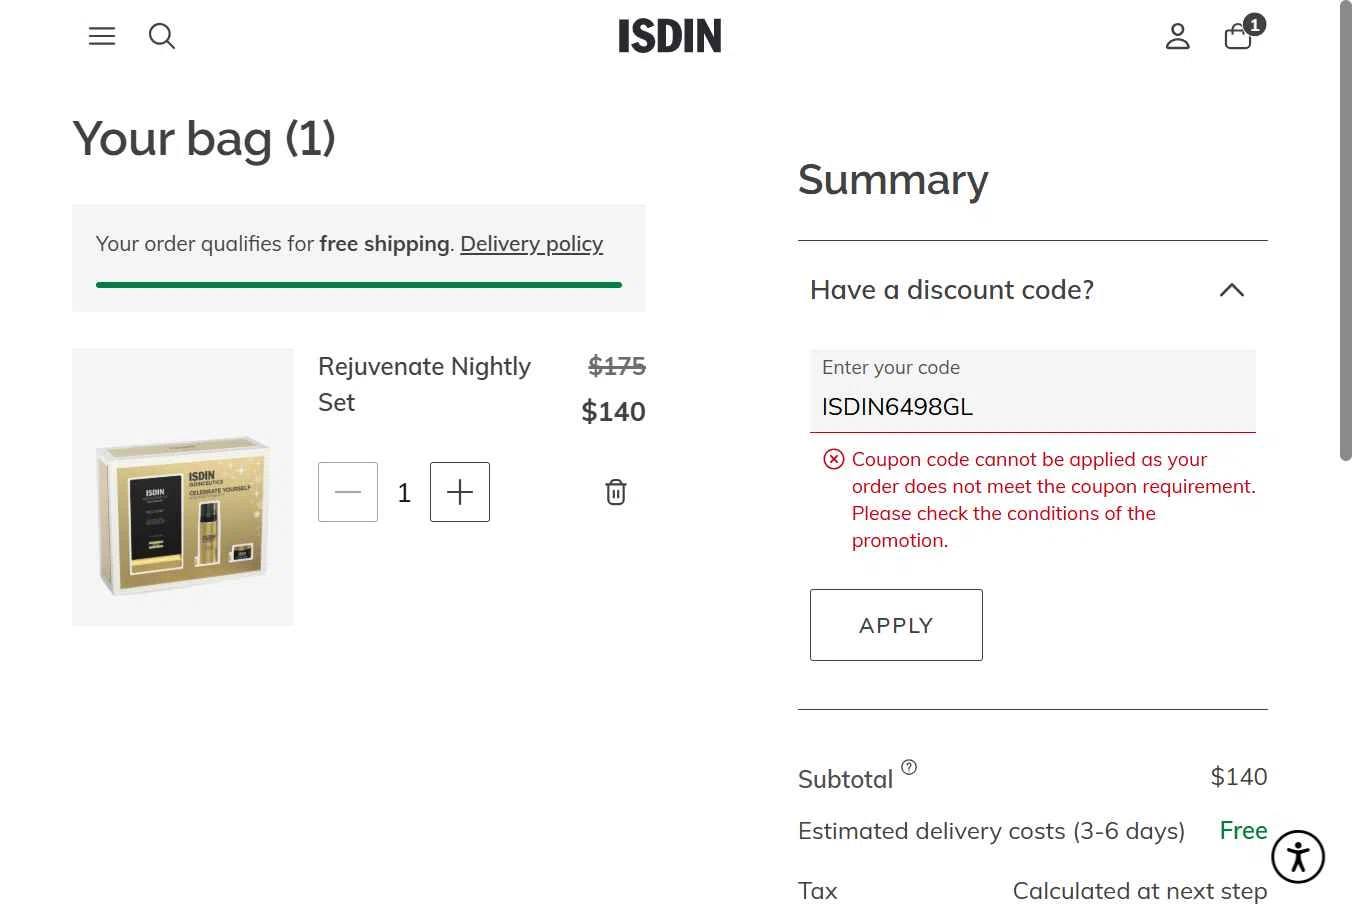Click the red coupon error icon

click(x=833, y=459)
